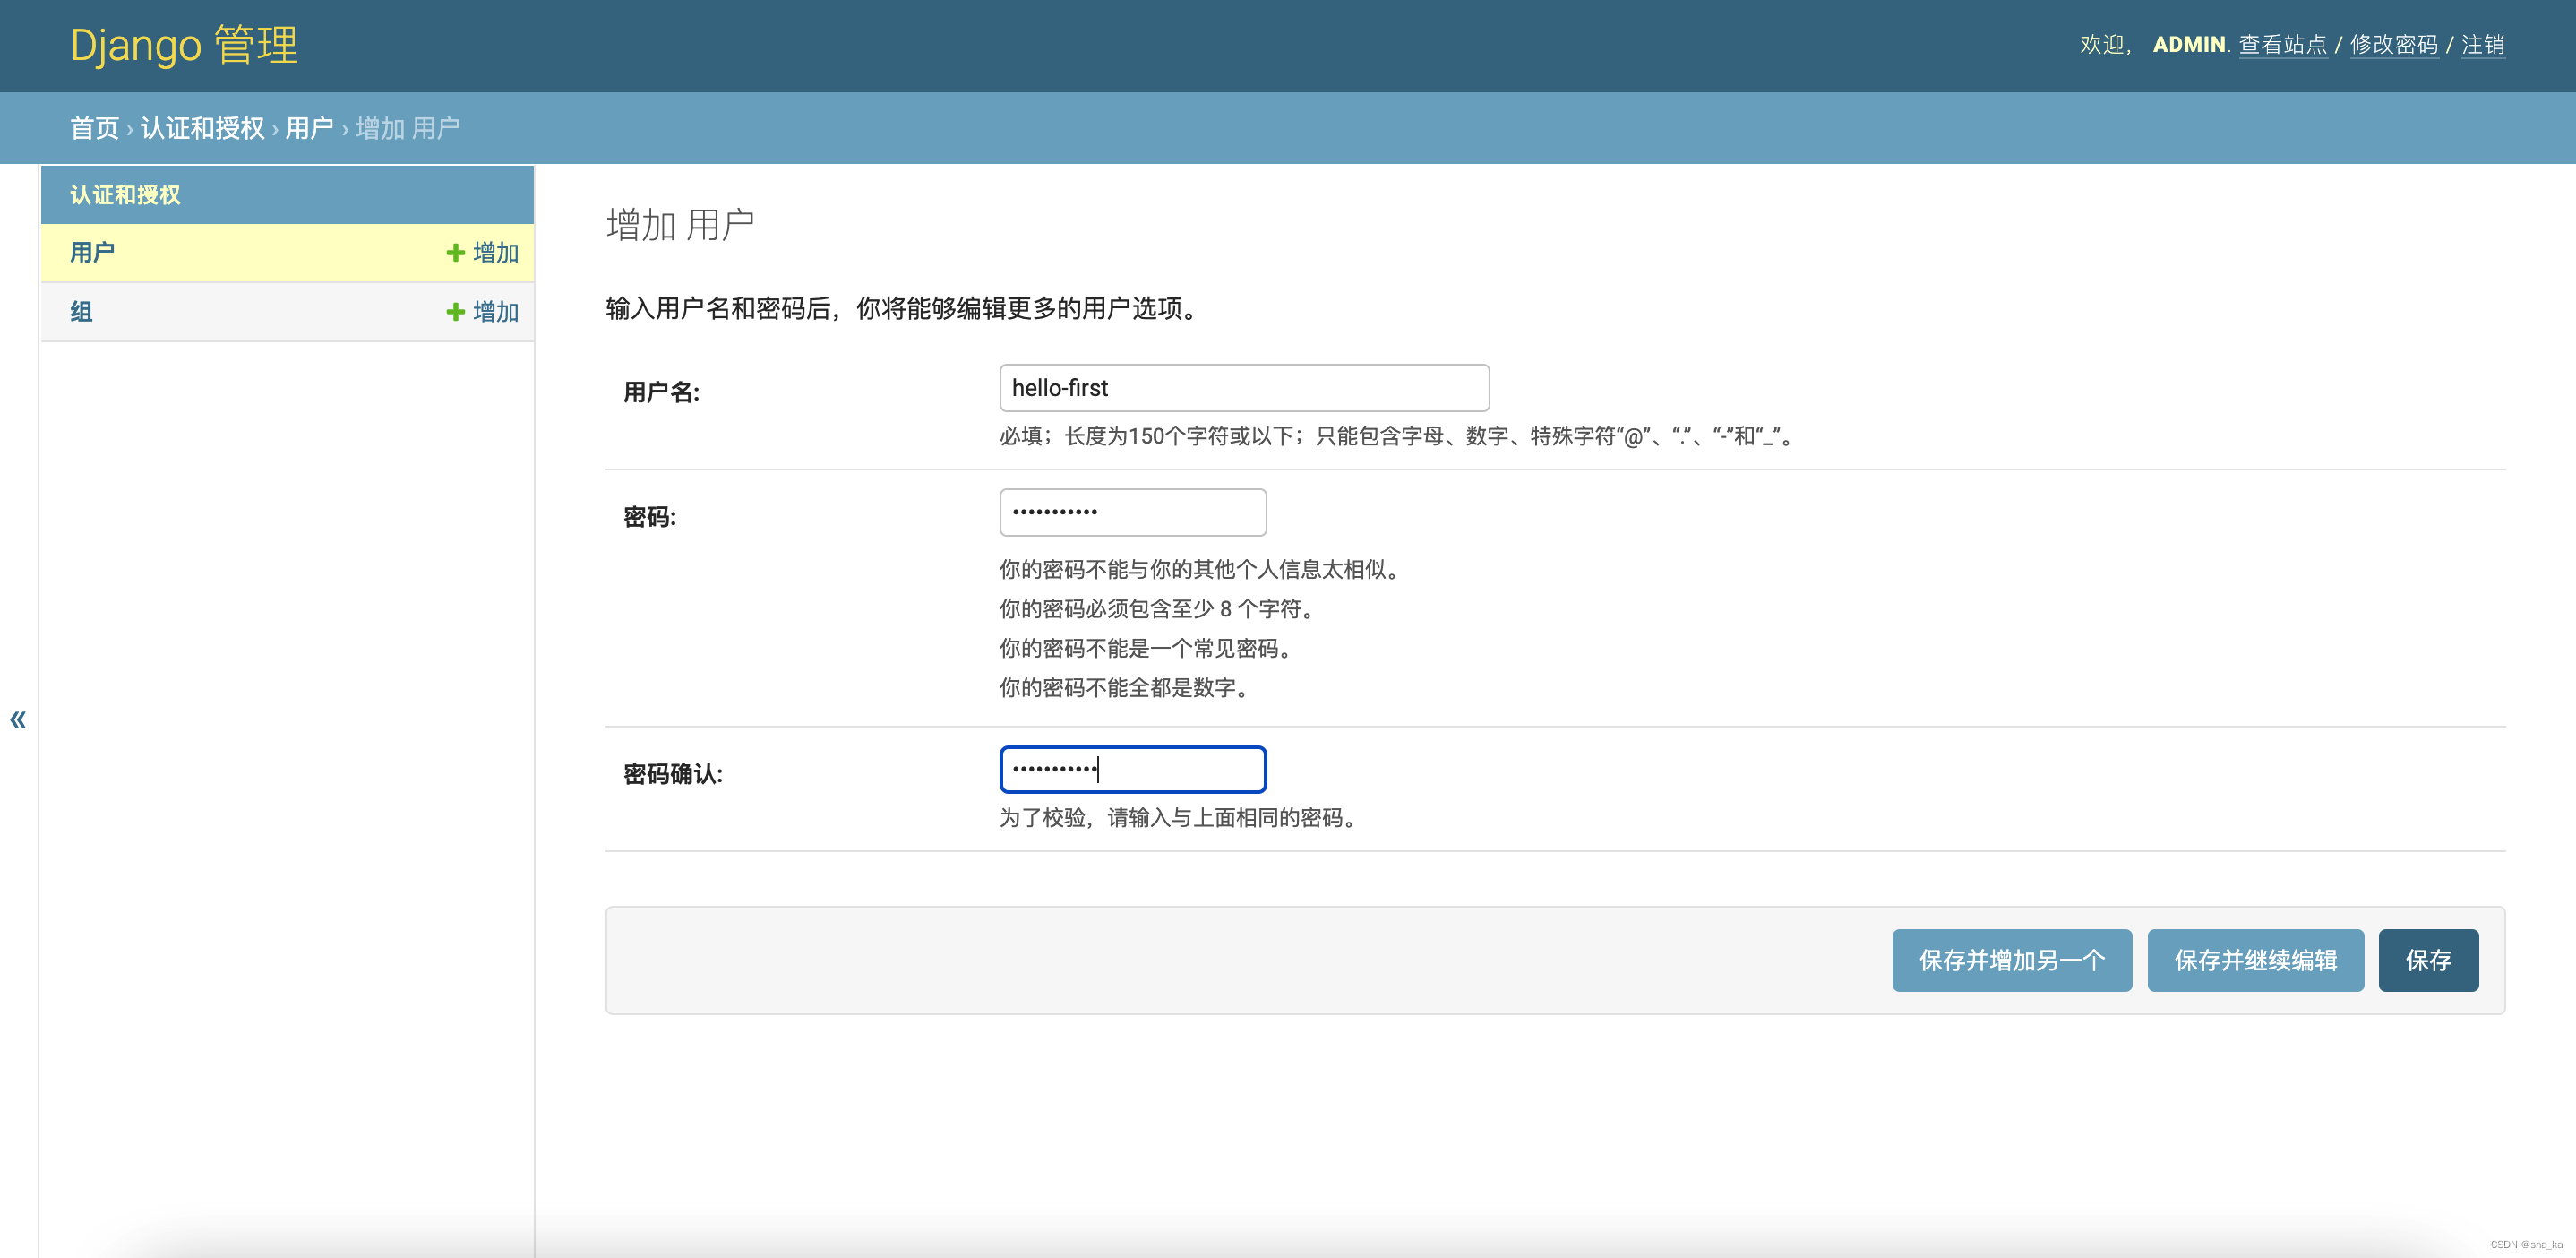Image resolution: width=2576 pixels, height=1258 pixels.
Task: Focus the 密码 password field
Action: (x=1133, y=512)
